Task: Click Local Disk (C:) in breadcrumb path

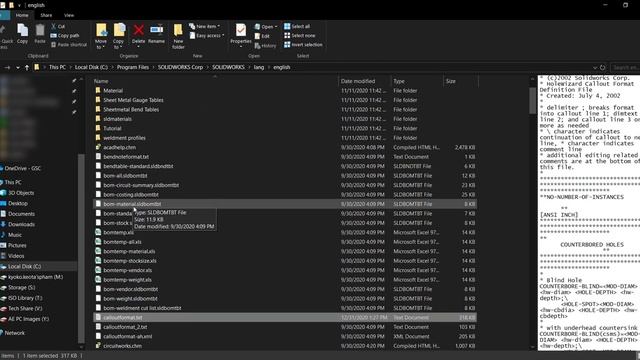Action: coord(91,67)
